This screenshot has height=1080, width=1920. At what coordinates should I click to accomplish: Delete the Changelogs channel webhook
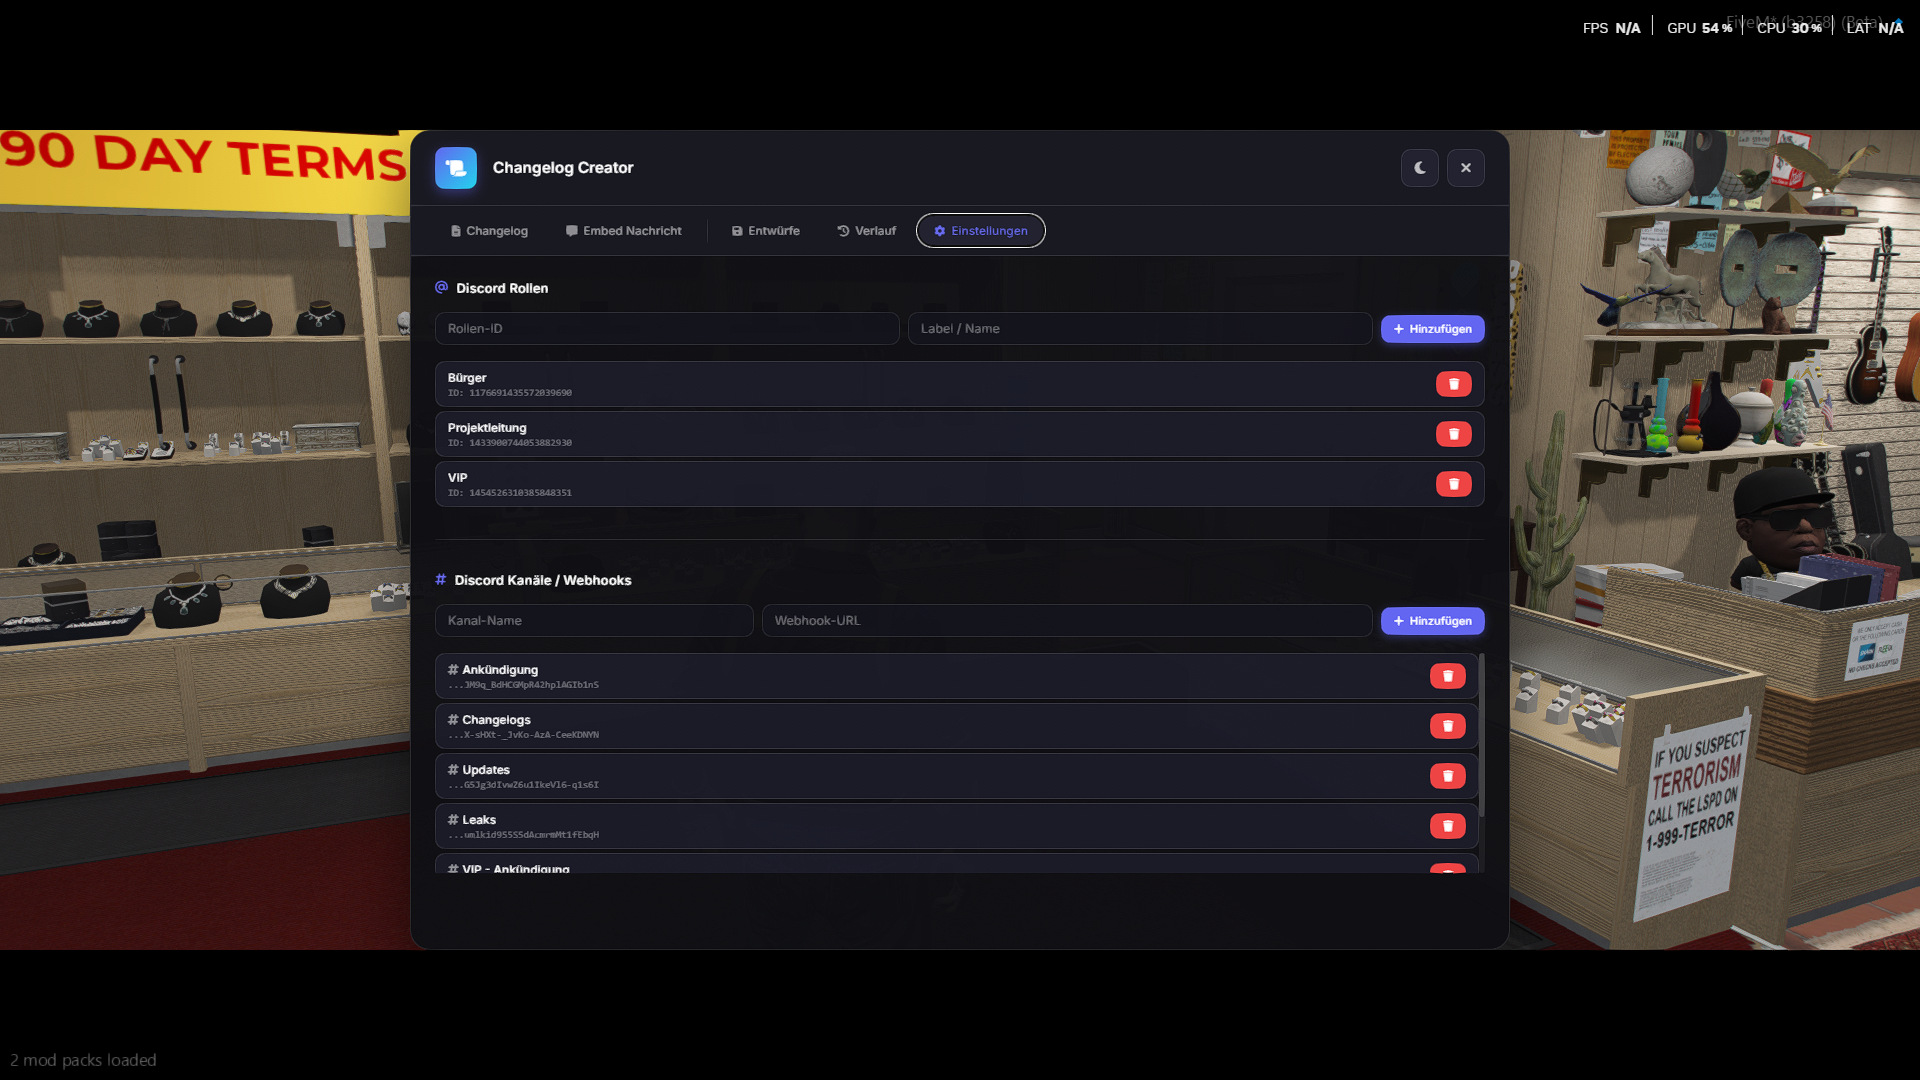[1448, 726]
